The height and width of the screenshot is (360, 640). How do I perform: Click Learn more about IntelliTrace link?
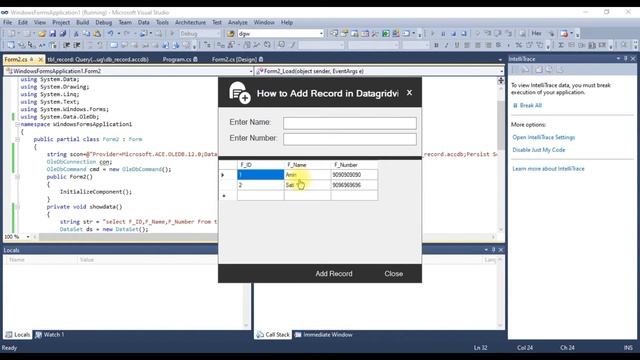[548, 169]
